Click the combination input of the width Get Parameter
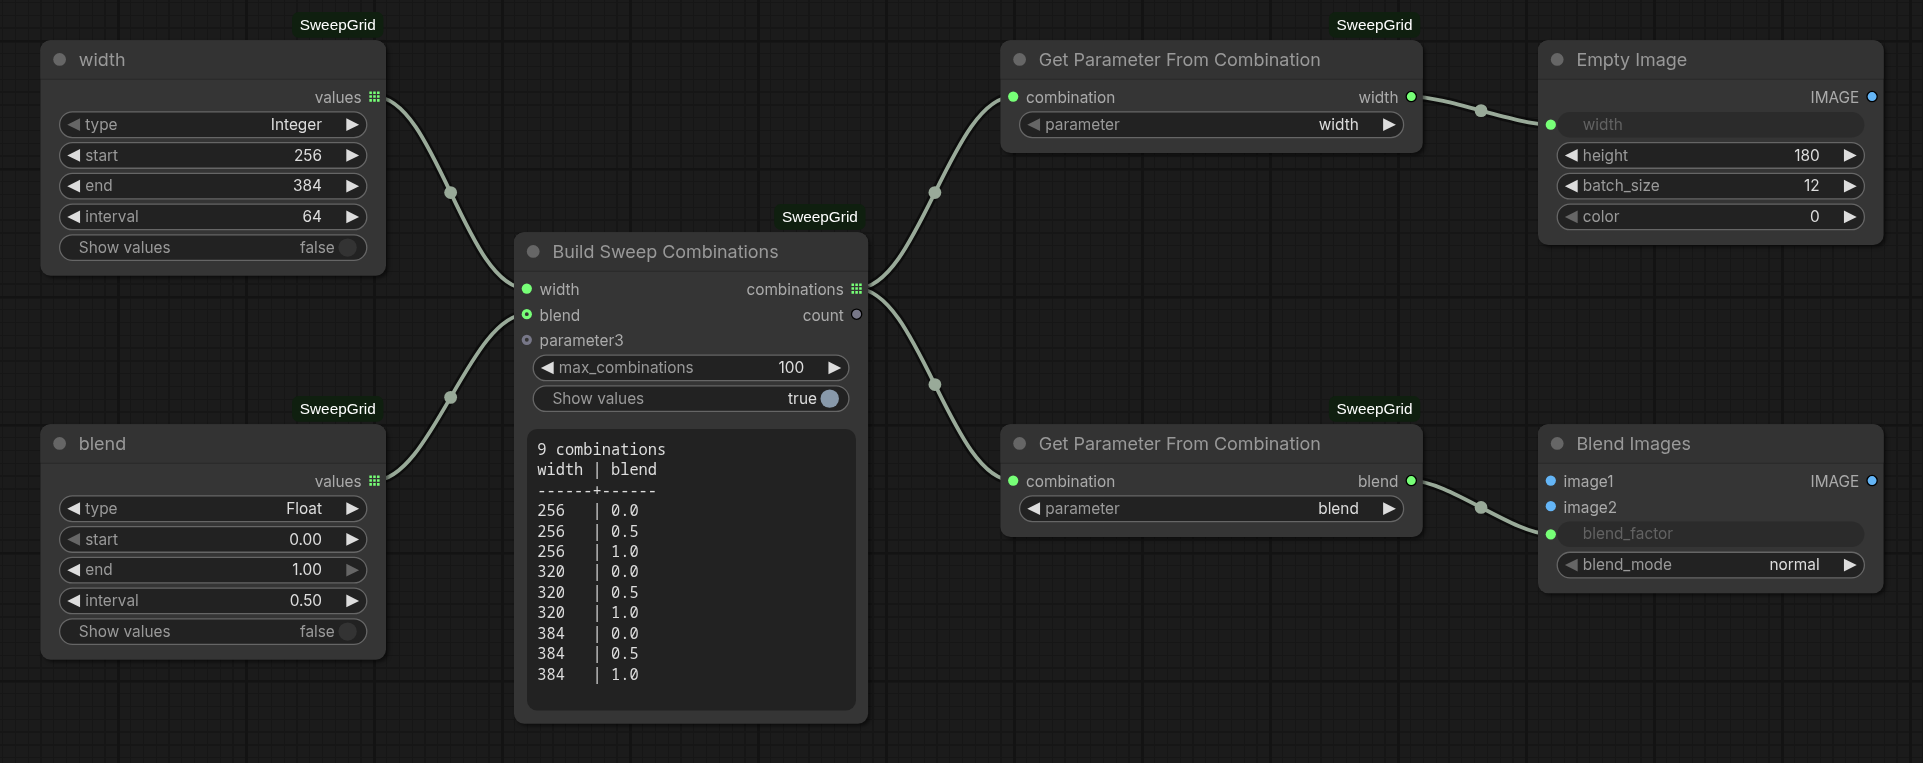This screenshot has height=763, width=1923. 1014,97
